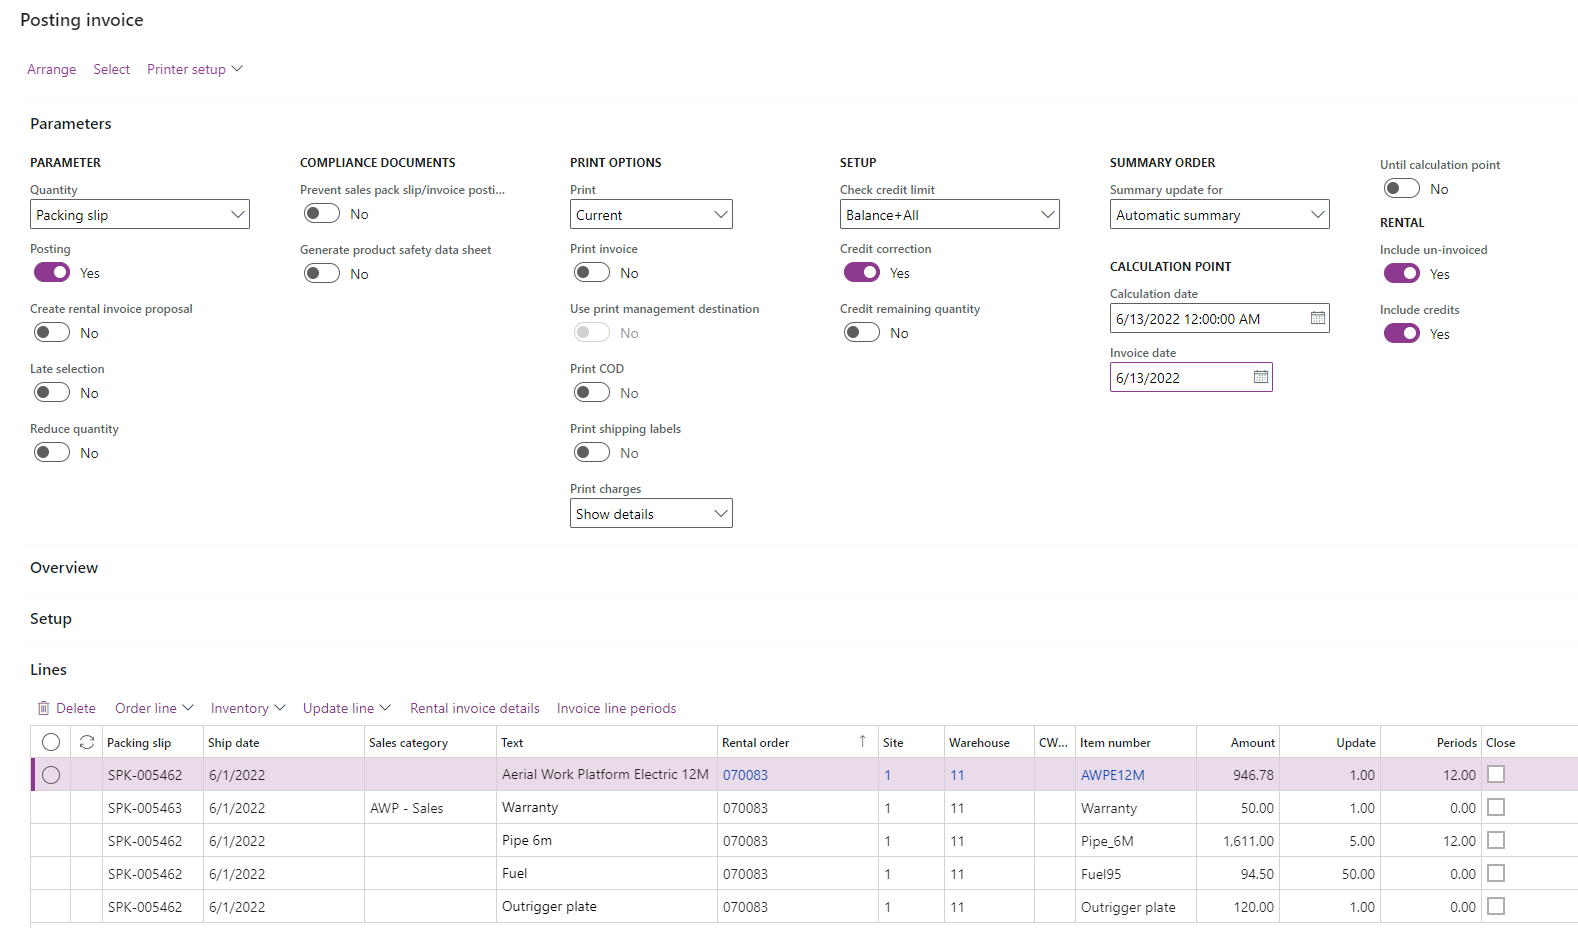Click the AWP - Sales category cell
The height and width of the screenshot is (928, 1578).
(430, 808)
